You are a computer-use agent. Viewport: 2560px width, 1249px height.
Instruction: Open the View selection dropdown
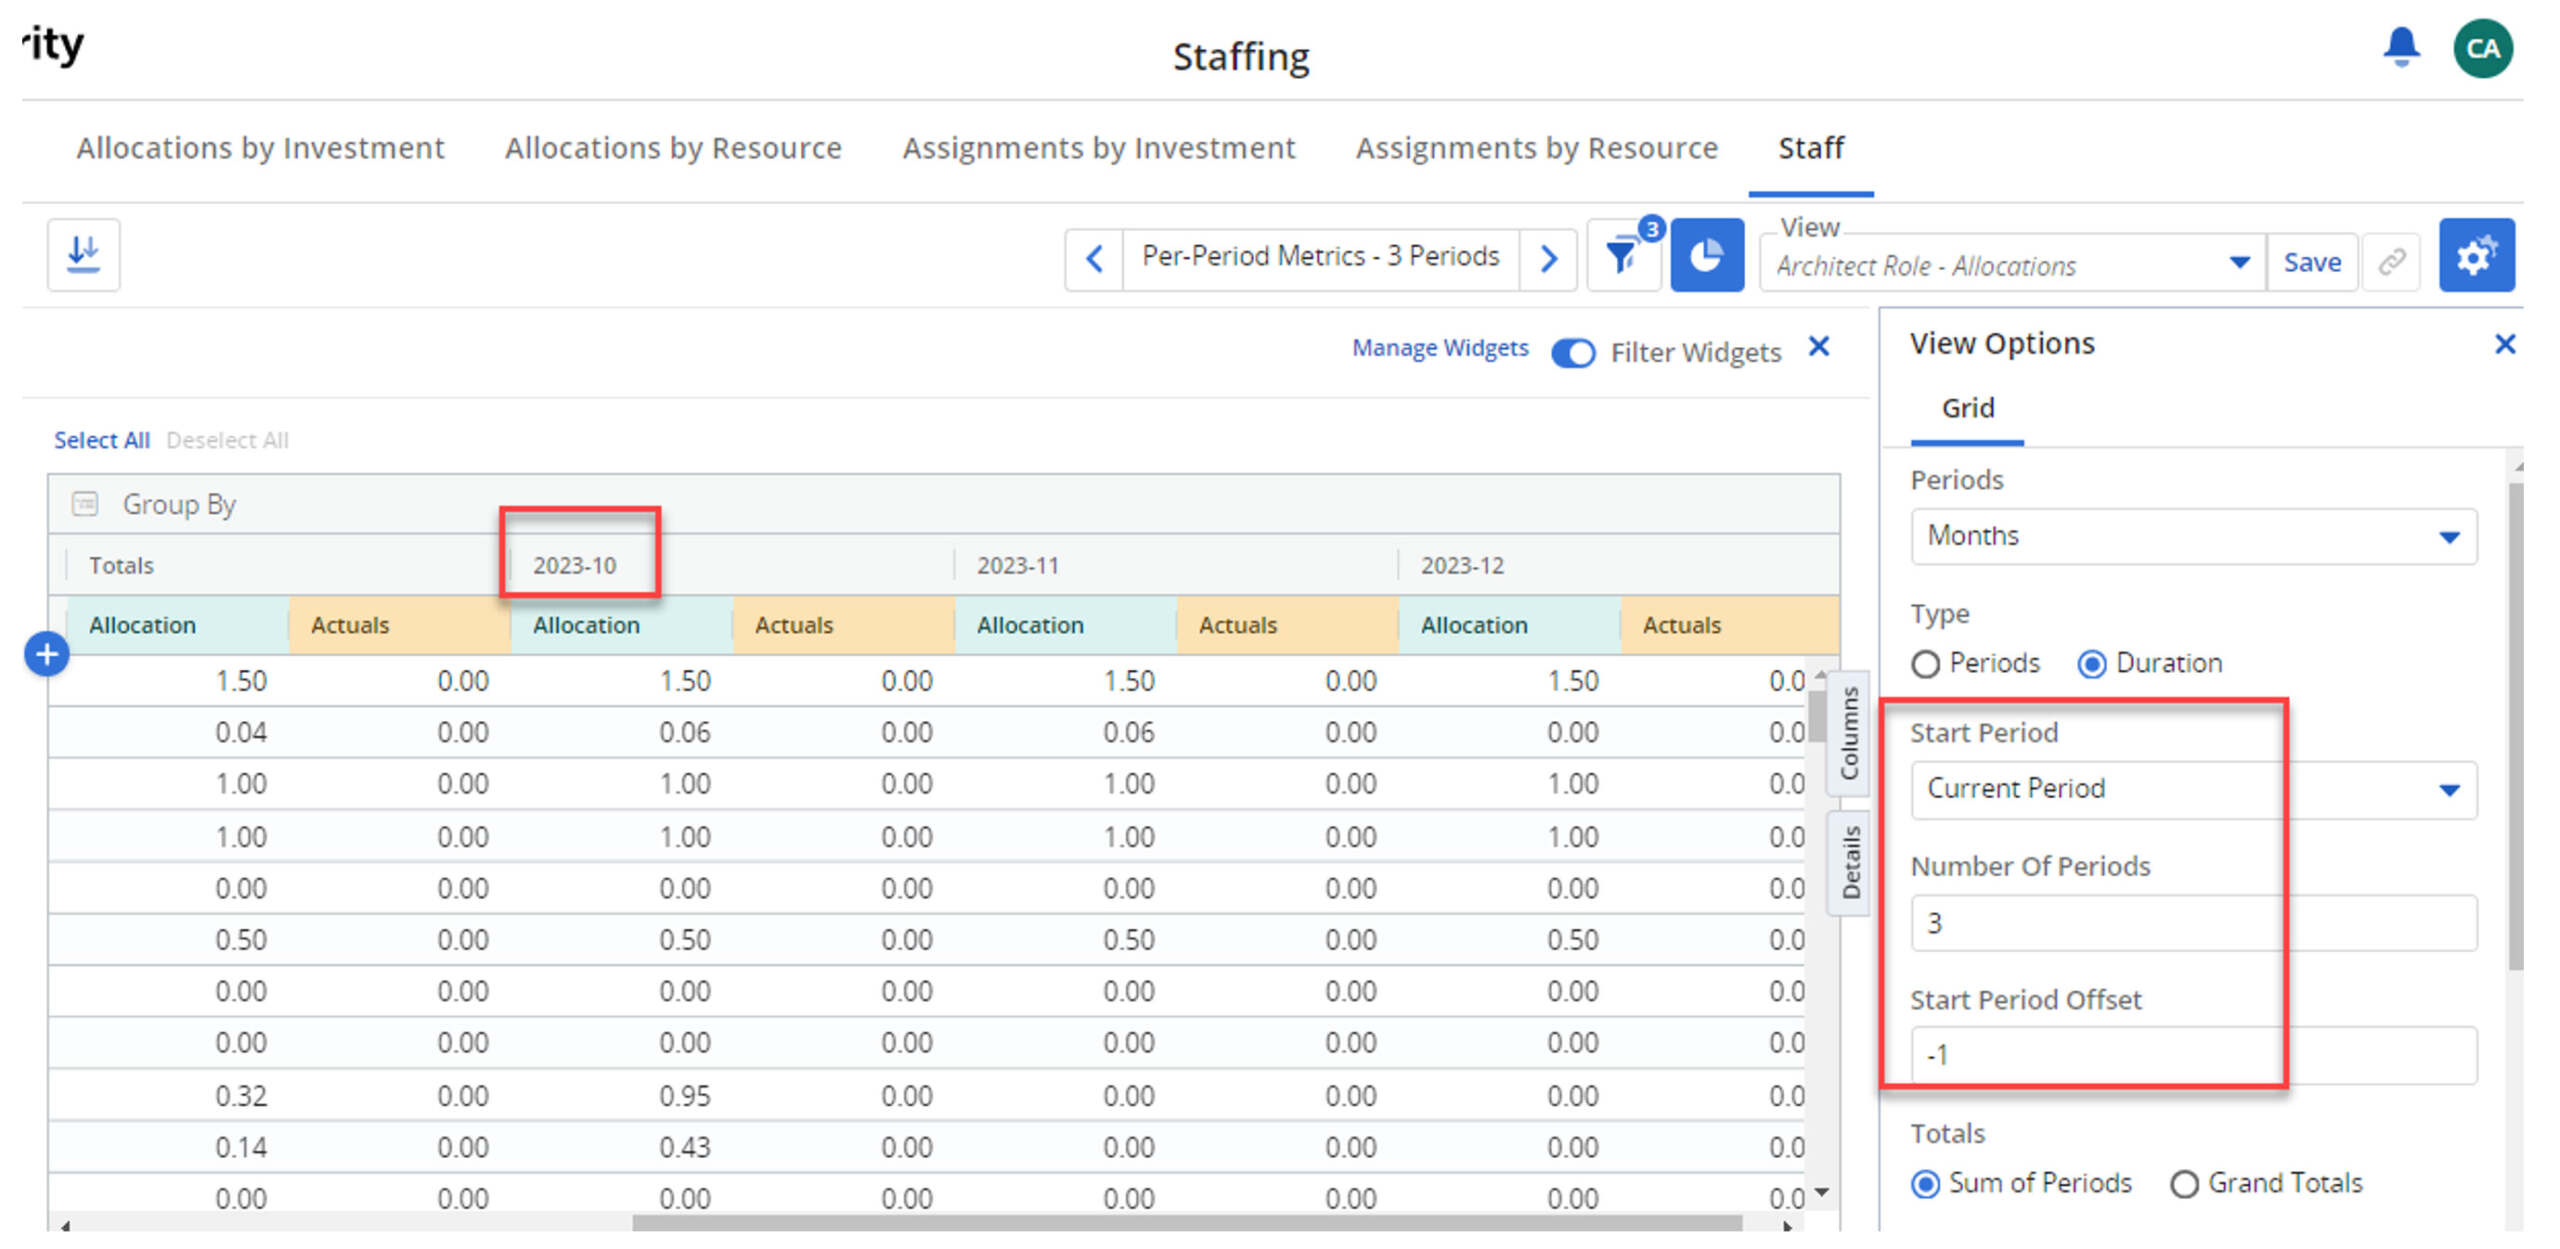[2011, 265]
